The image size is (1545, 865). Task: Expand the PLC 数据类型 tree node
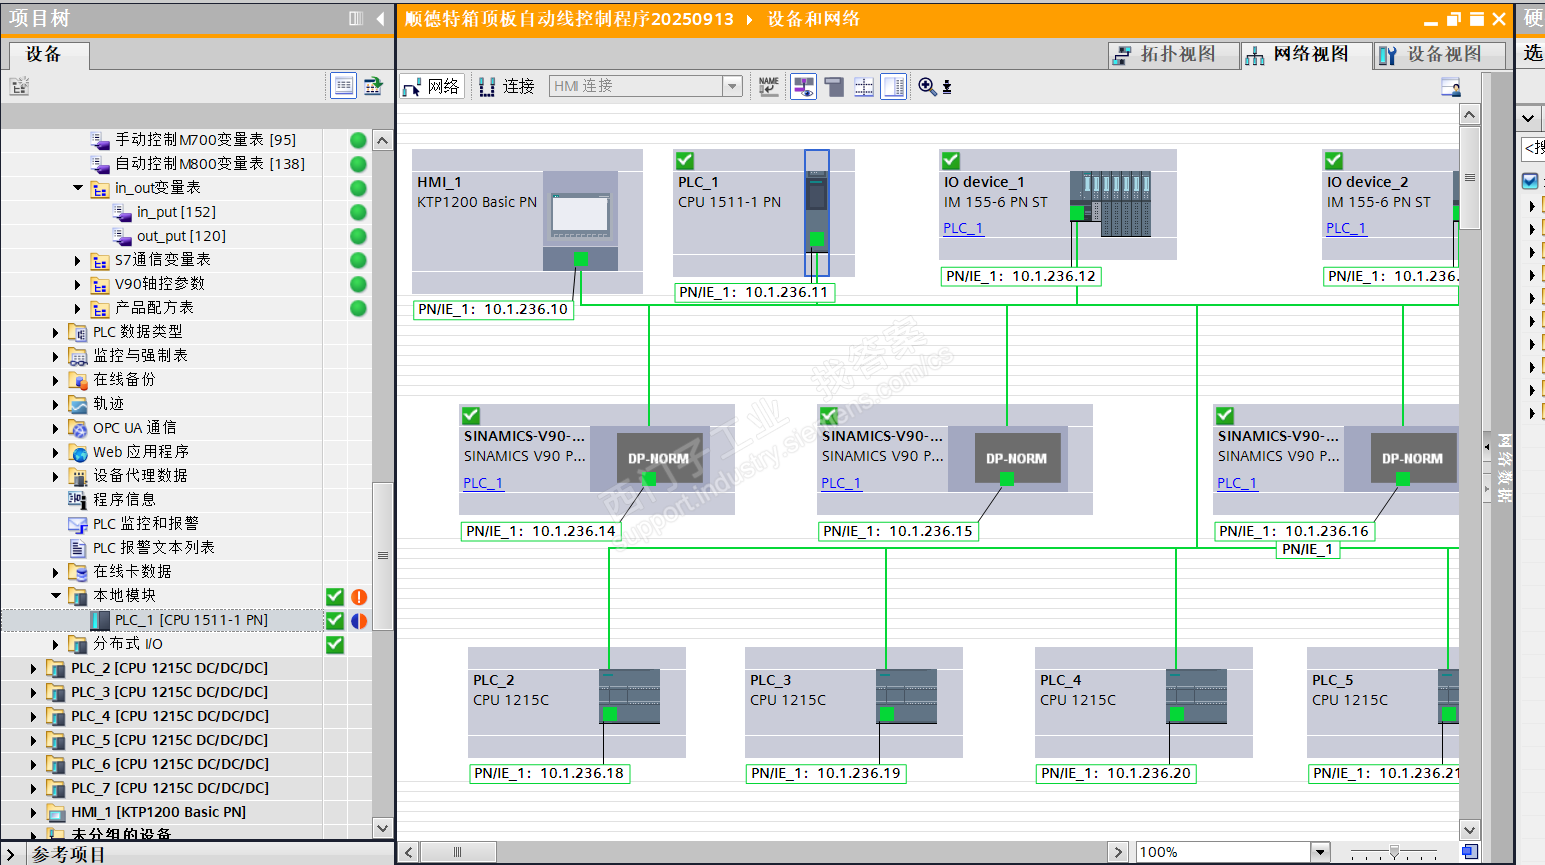56,332
